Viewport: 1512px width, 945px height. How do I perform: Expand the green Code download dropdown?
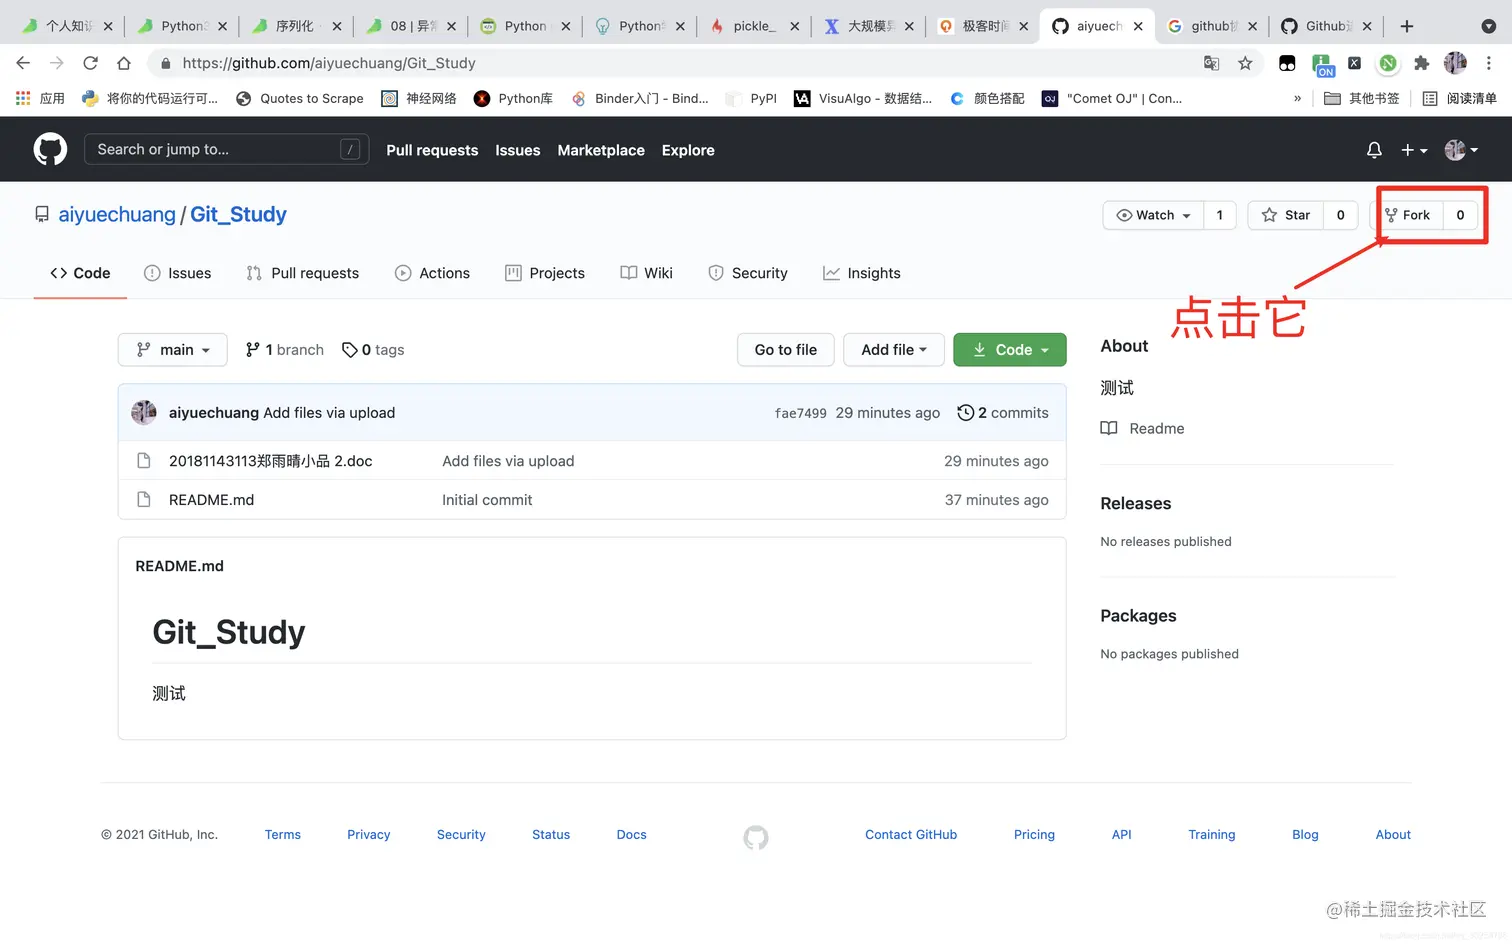(1010, 349)
